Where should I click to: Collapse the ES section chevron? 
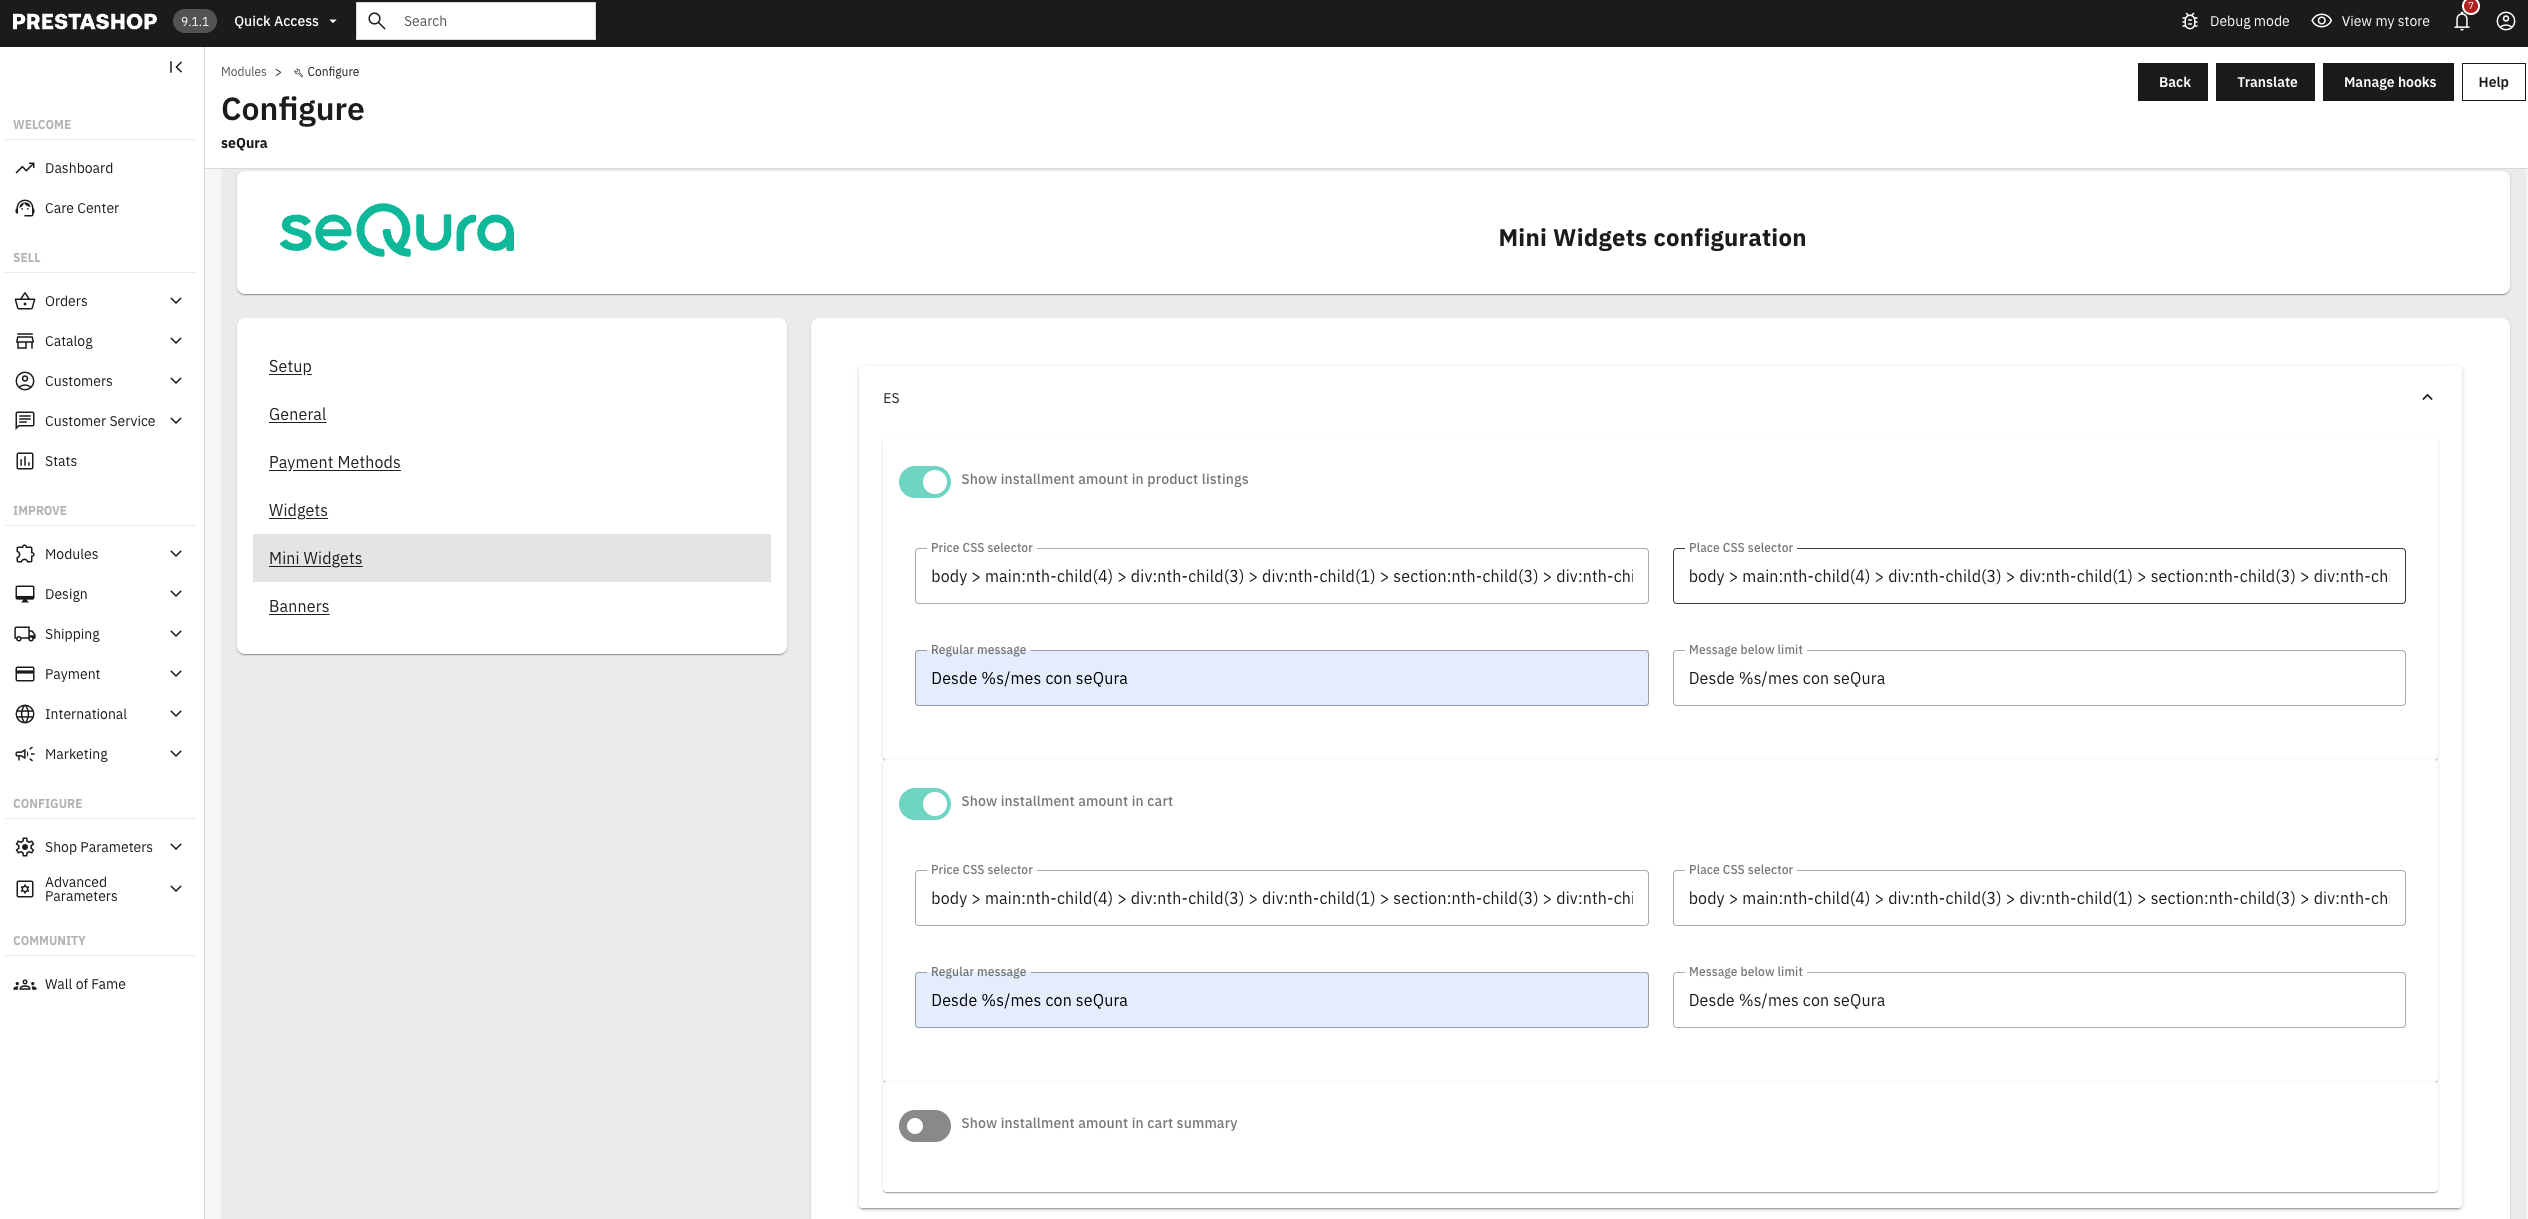2427,398
